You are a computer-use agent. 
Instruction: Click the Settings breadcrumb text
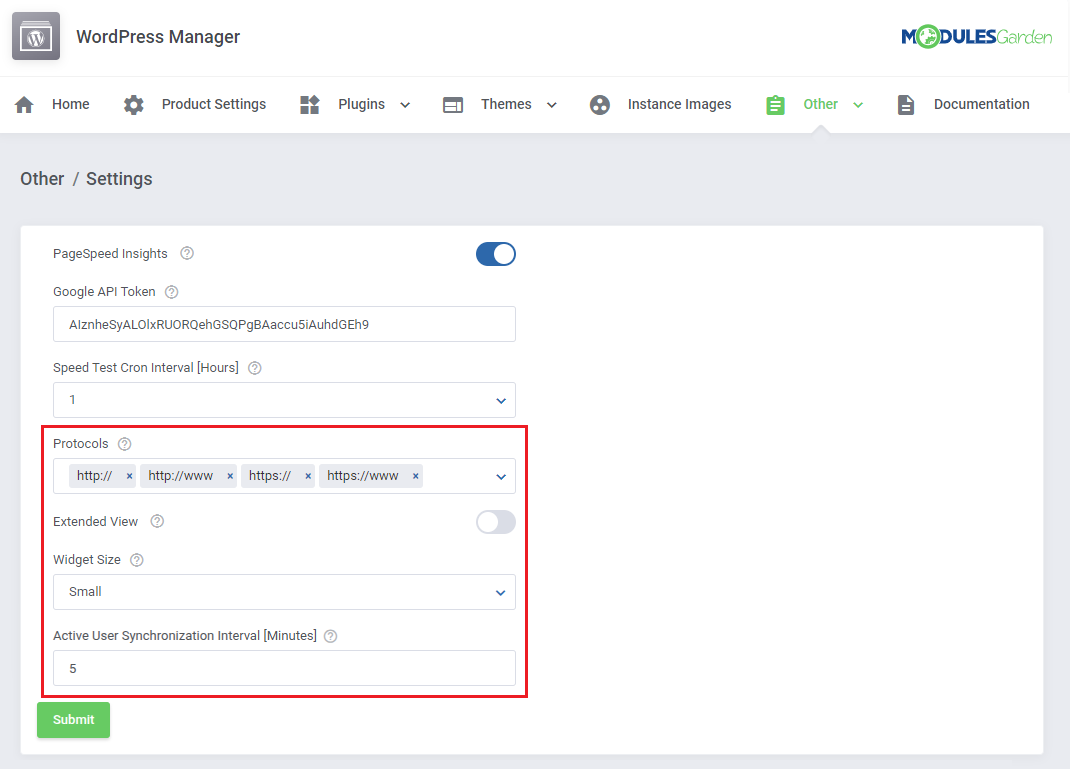(119, 179)
